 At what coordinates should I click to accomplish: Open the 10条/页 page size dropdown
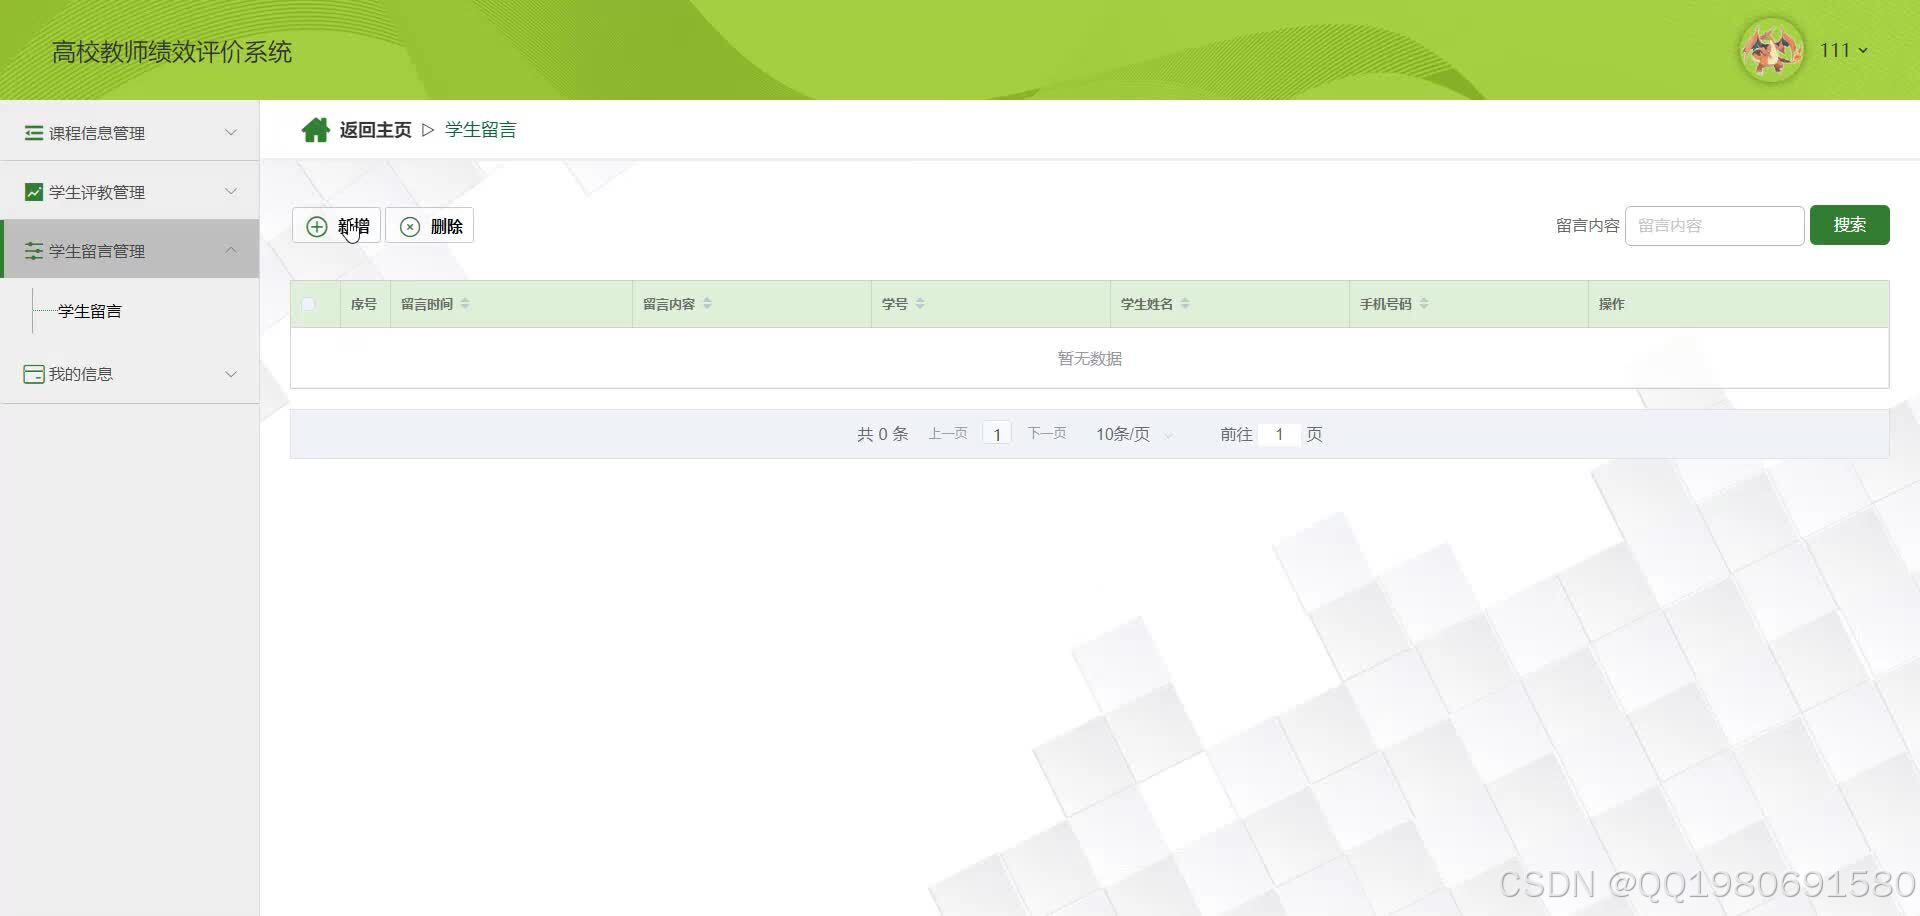point(1134,434)
